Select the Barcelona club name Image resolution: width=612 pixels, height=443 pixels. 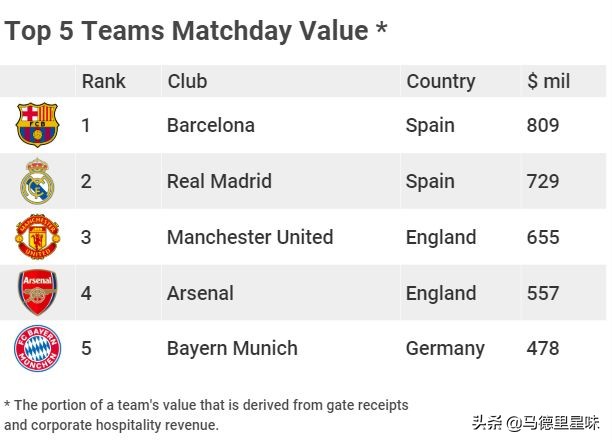(x=211, y=125)
